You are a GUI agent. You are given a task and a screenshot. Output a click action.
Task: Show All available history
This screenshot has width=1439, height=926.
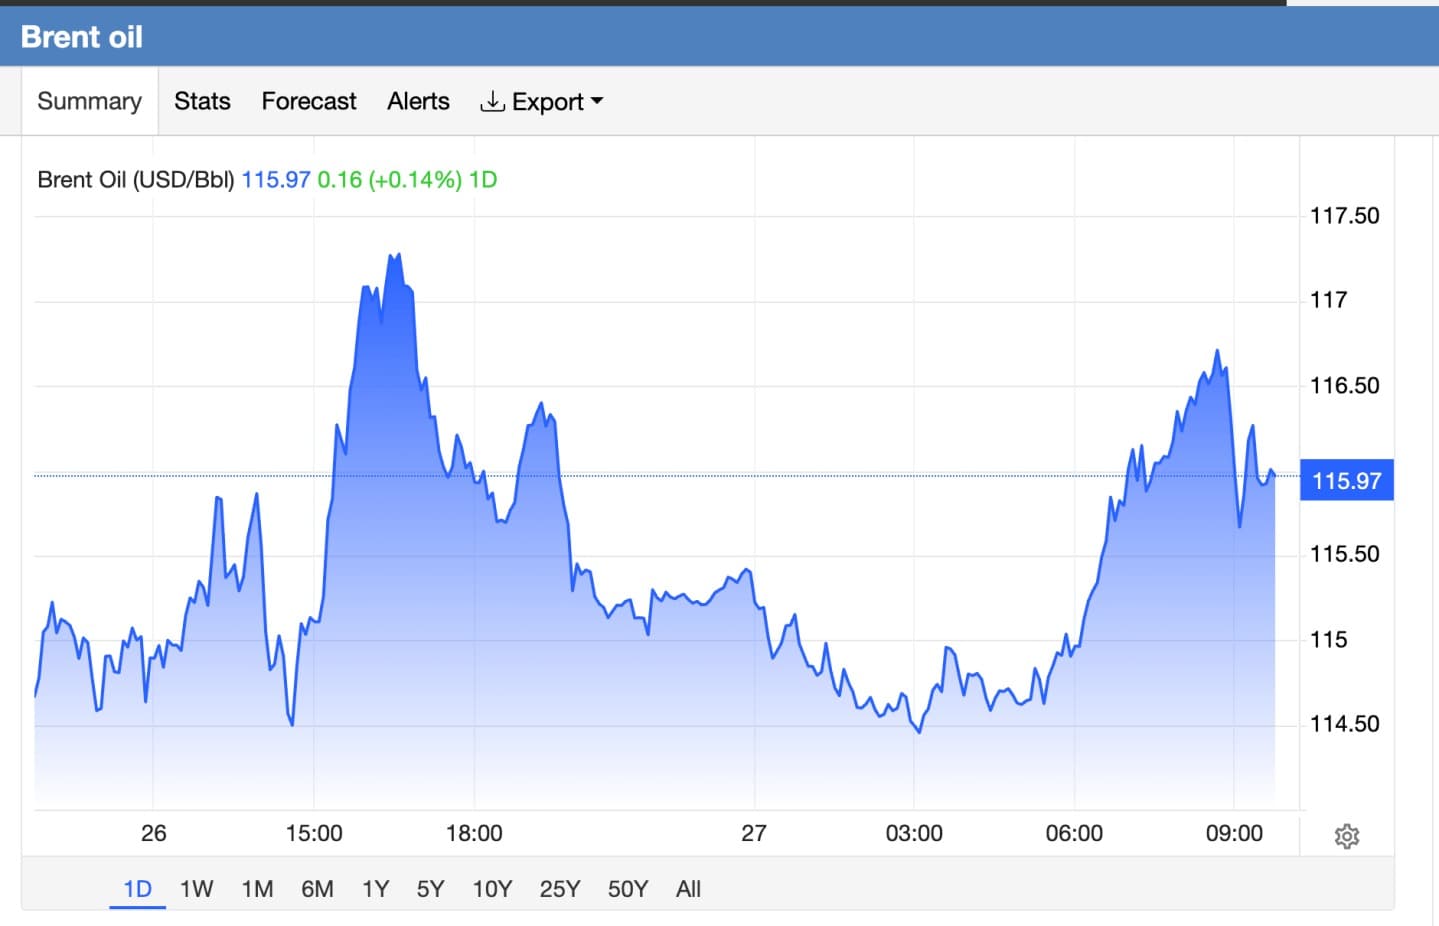tap(688, 888)
